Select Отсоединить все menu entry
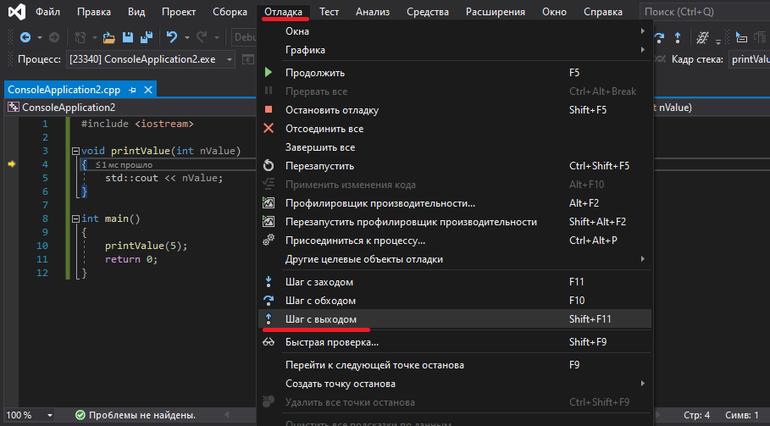The height and width of the screenshot is (426, 770). tap(455, 128)
